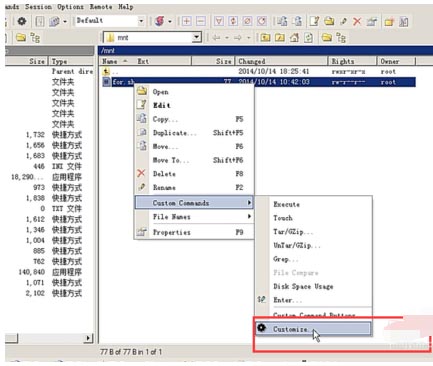Viewport: 433px width, 366px height.
Task: Open the forward button history dropdown arrow
Action: point(248,38)
